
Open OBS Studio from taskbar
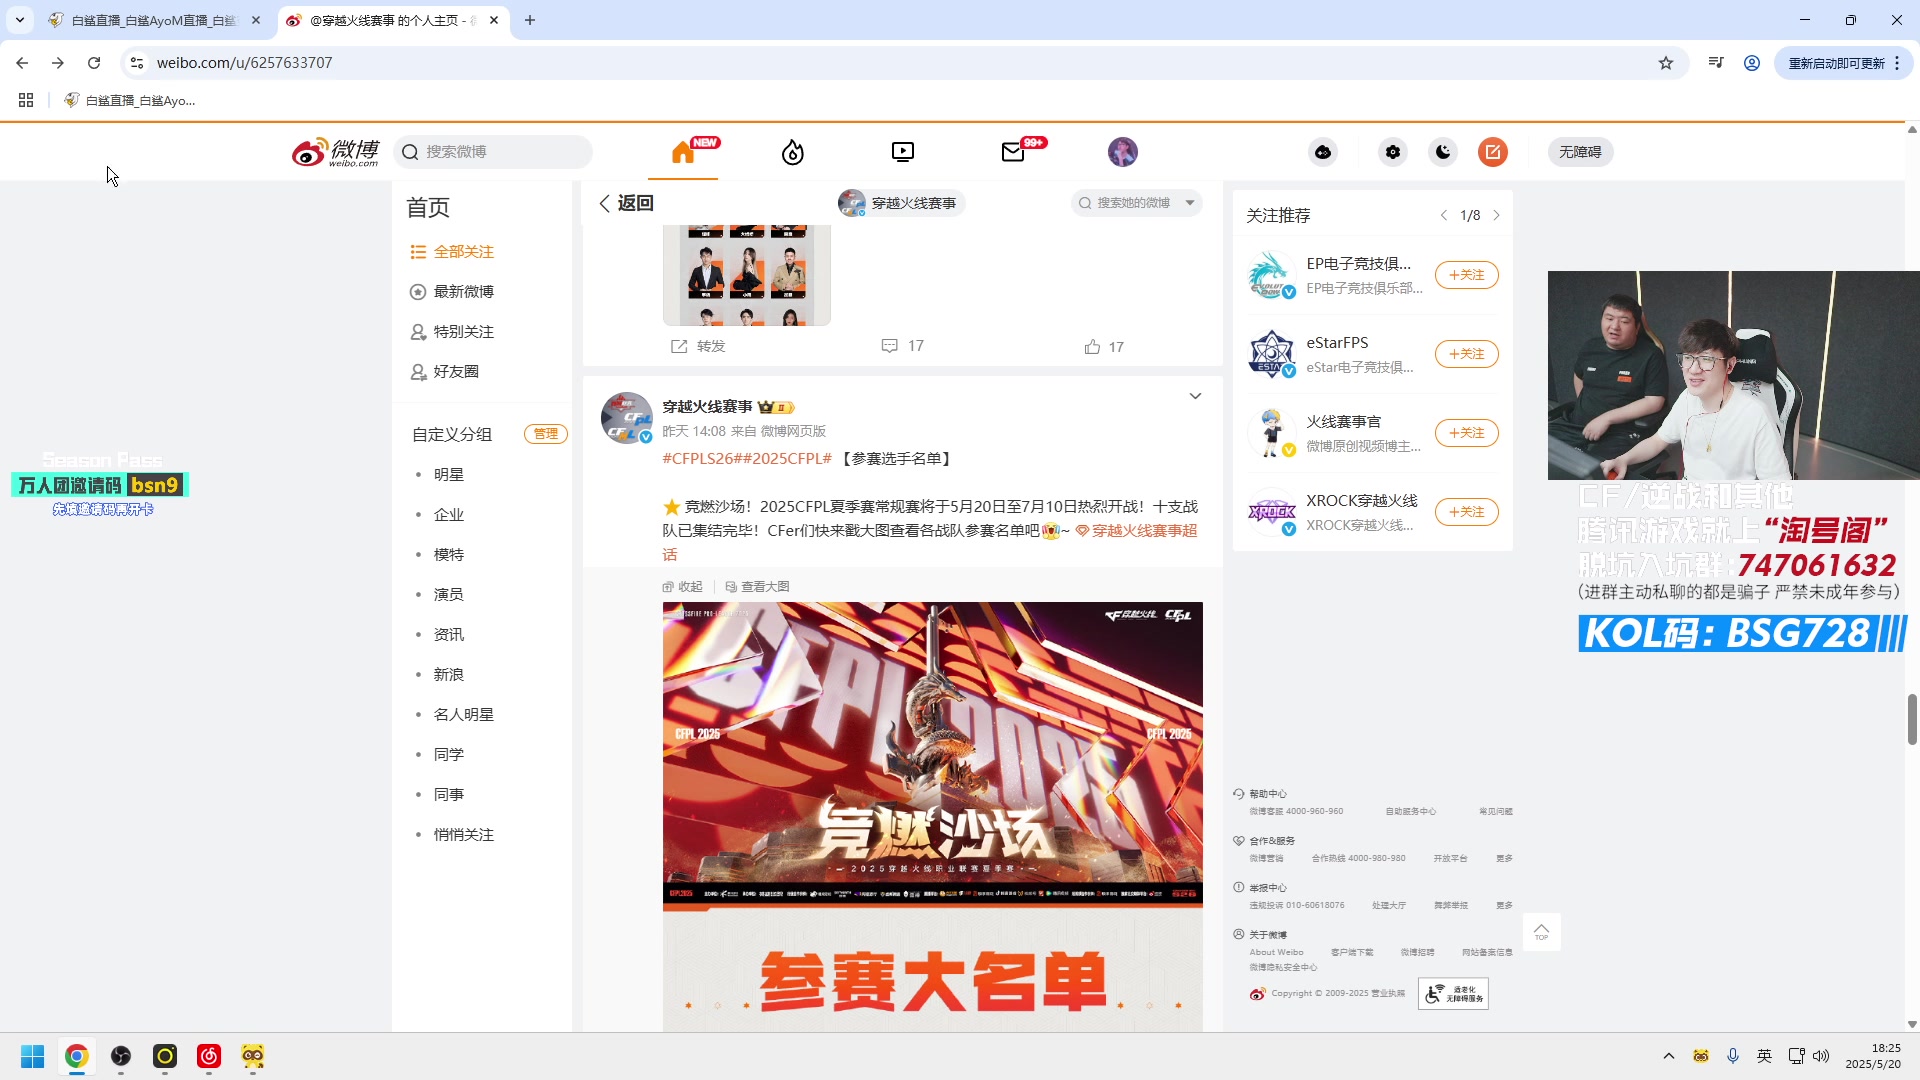pyautogui.click(x=121, y=1057)
